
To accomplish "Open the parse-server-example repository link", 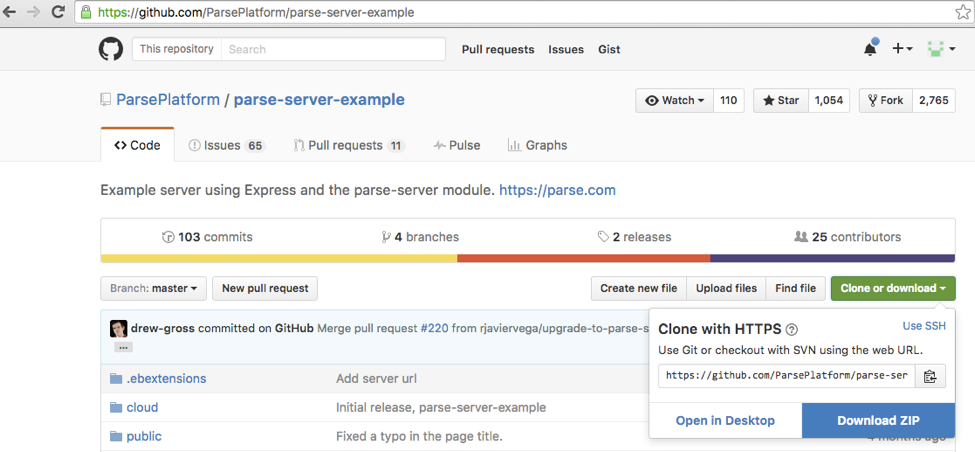I will click(x=319, y=99).
